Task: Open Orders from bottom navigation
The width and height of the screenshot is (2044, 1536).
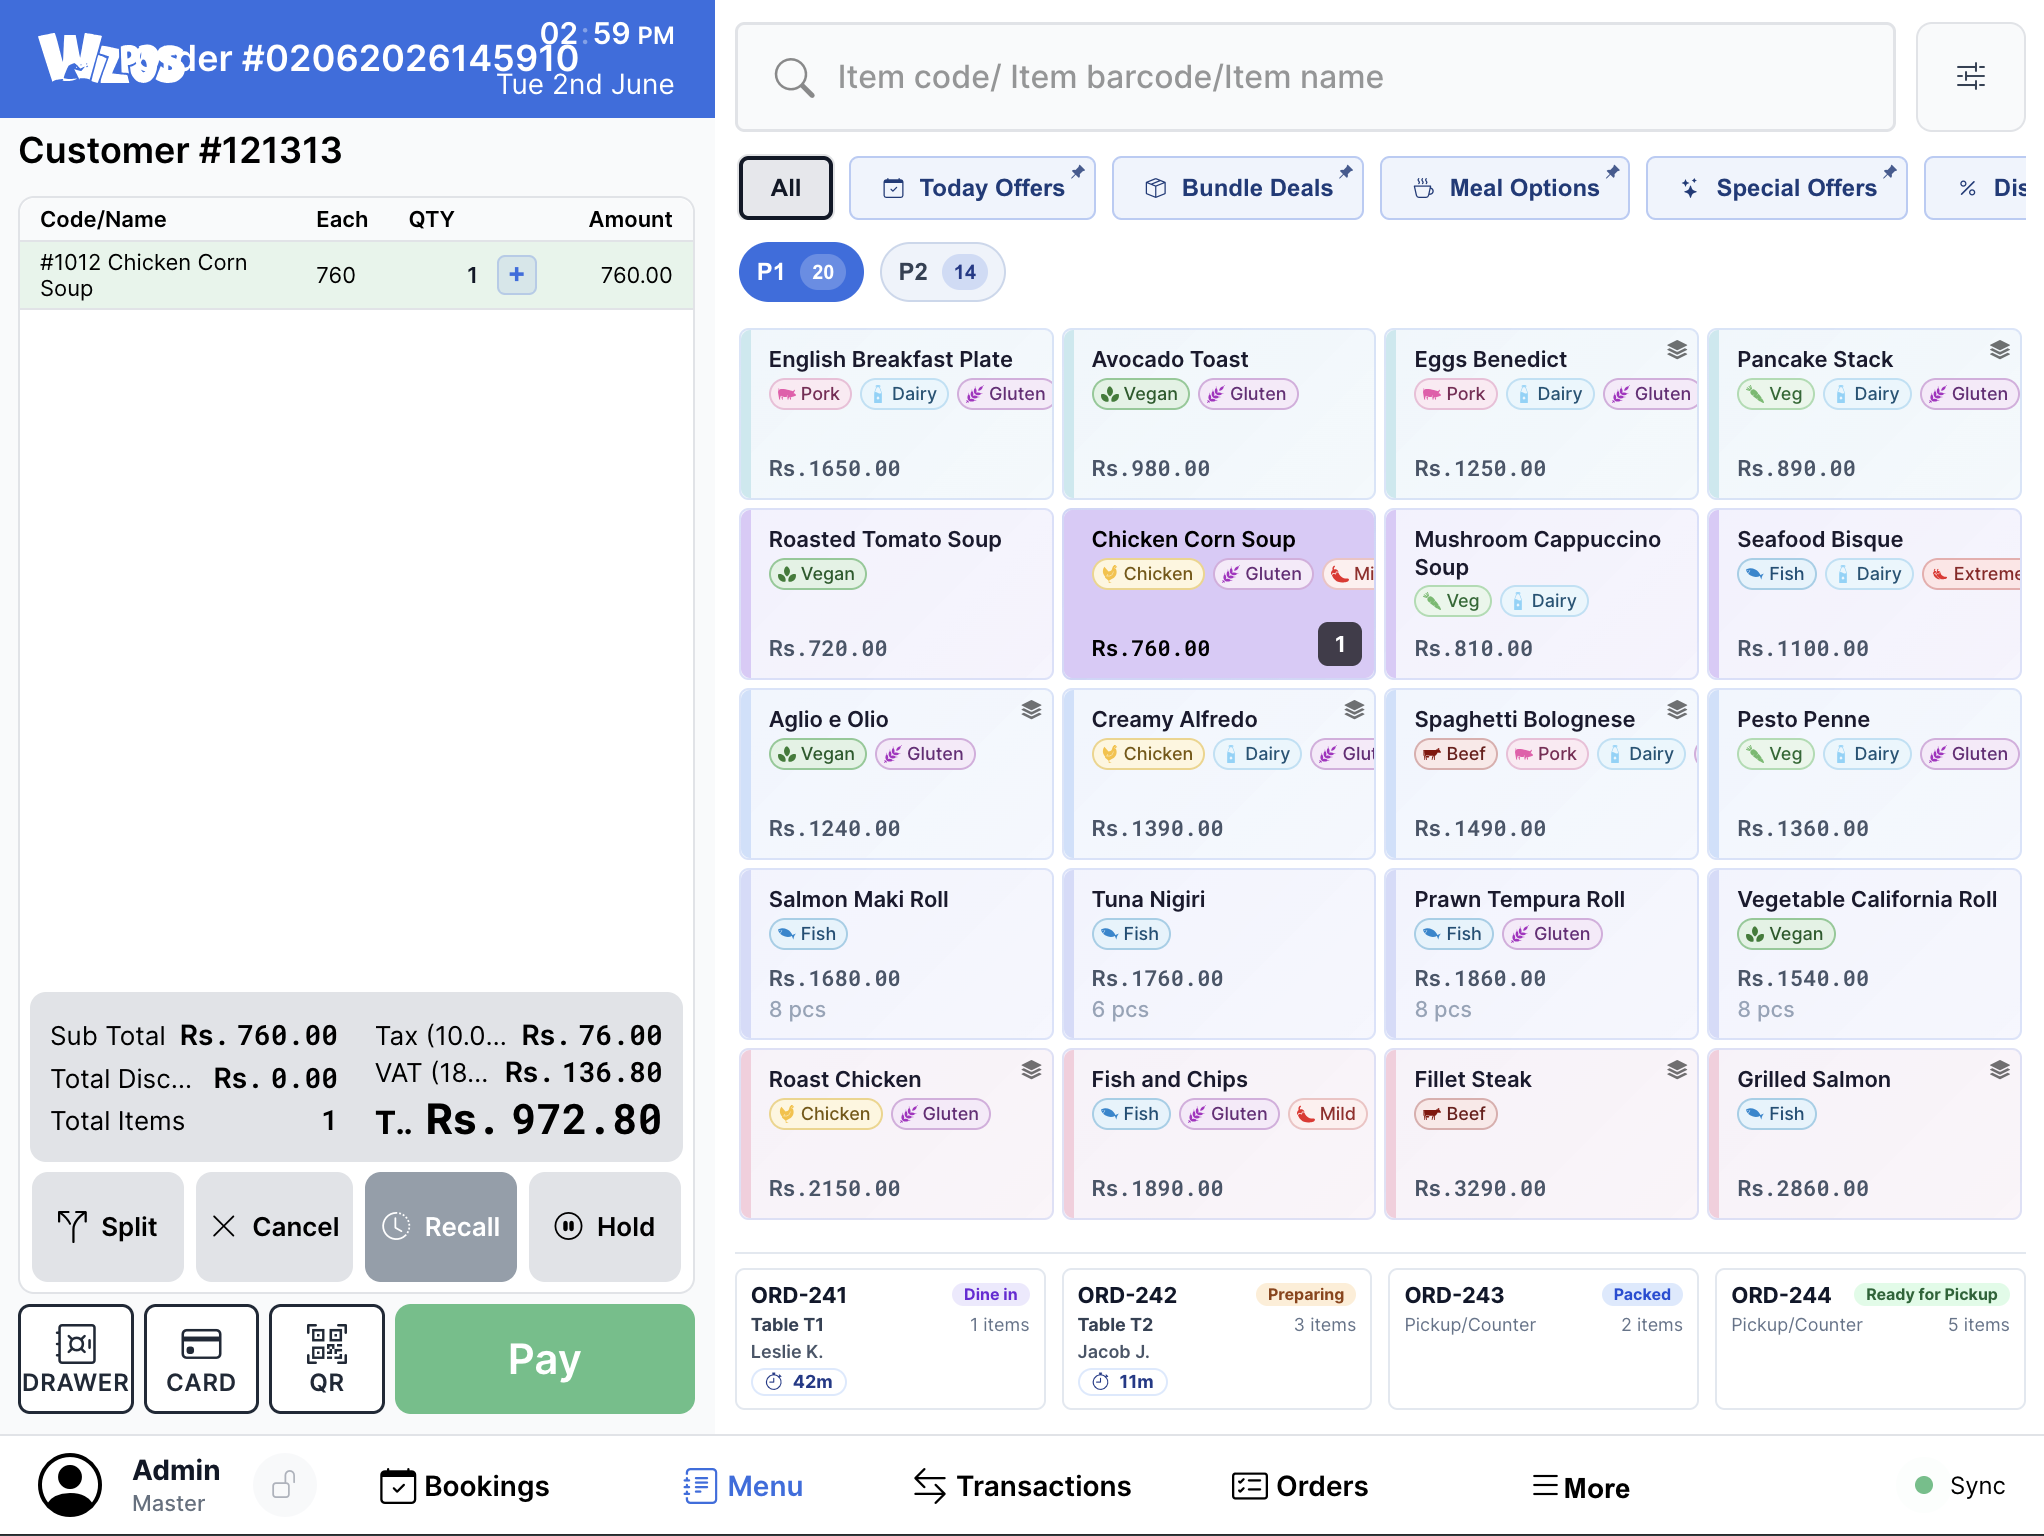Action: point(1300,1486)
